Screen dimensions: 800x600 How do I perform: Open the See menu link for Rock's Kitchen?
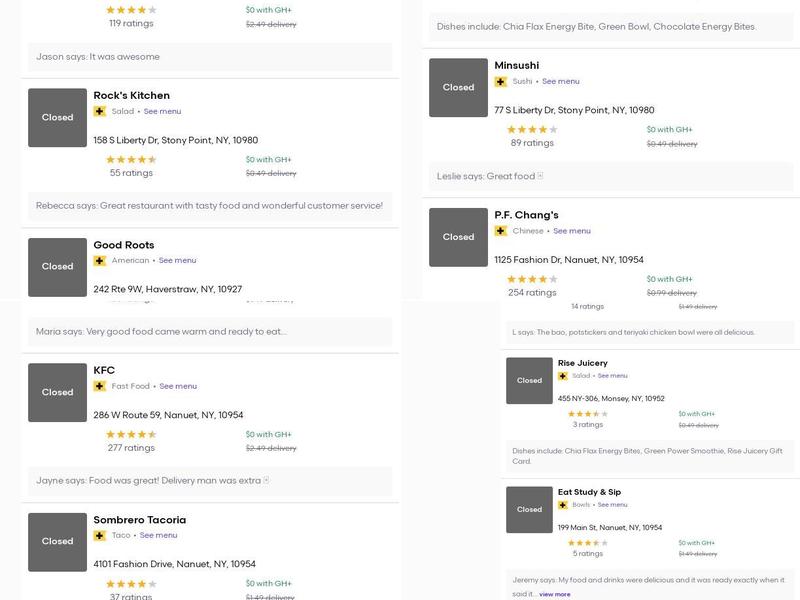tap(162, 111)
